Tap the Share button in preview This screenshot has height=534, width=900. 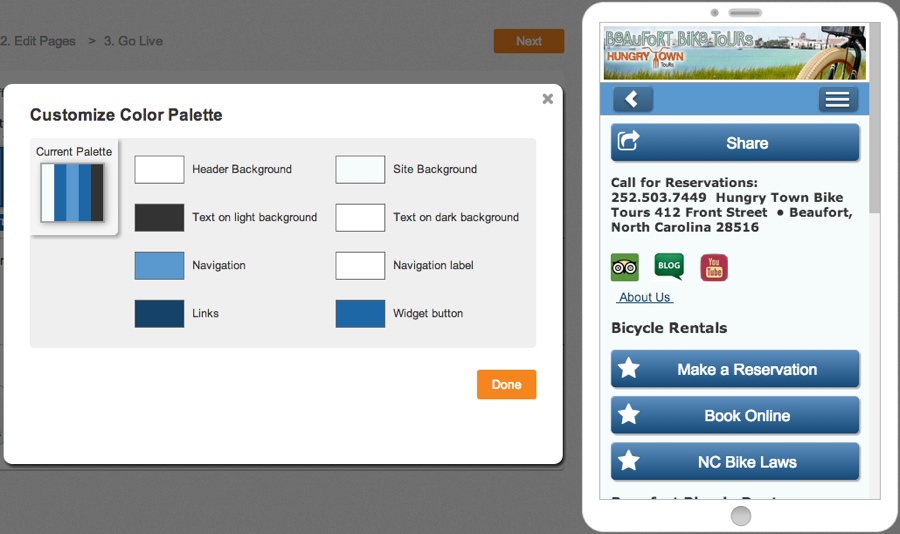(735, 142)
